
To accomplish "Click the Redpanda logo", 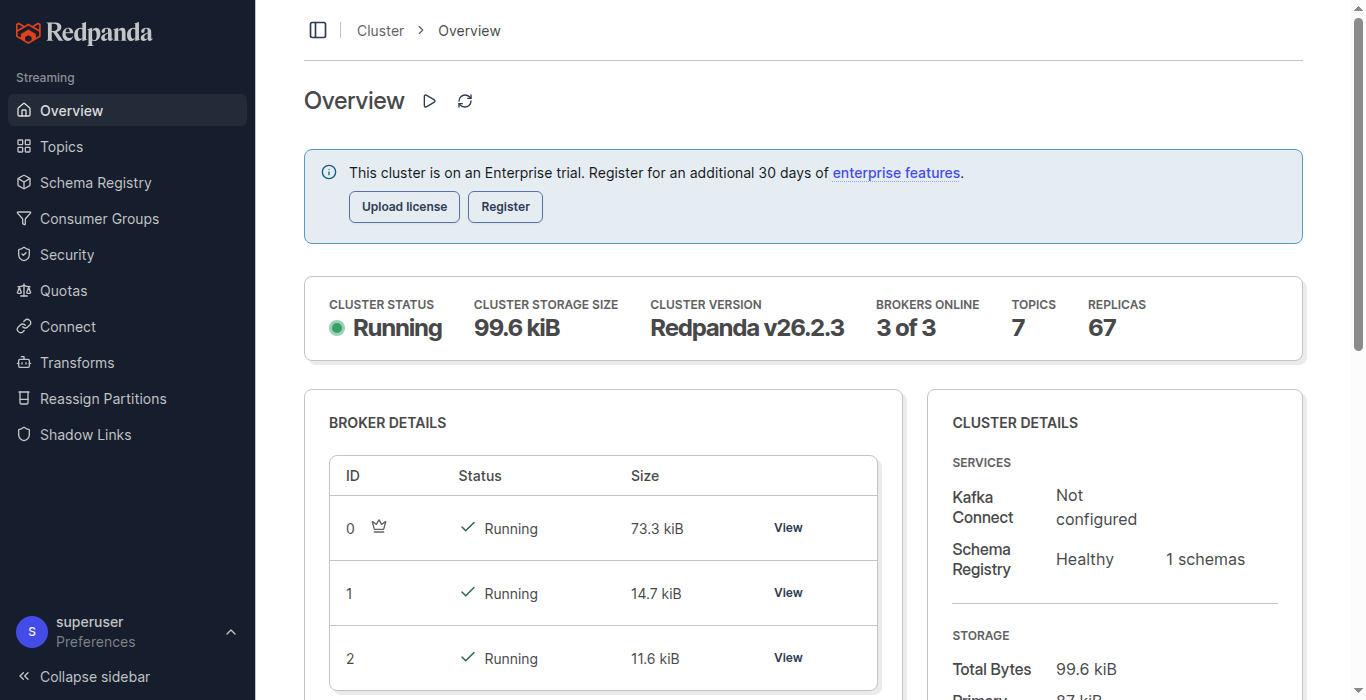I will tap(84, 33).
